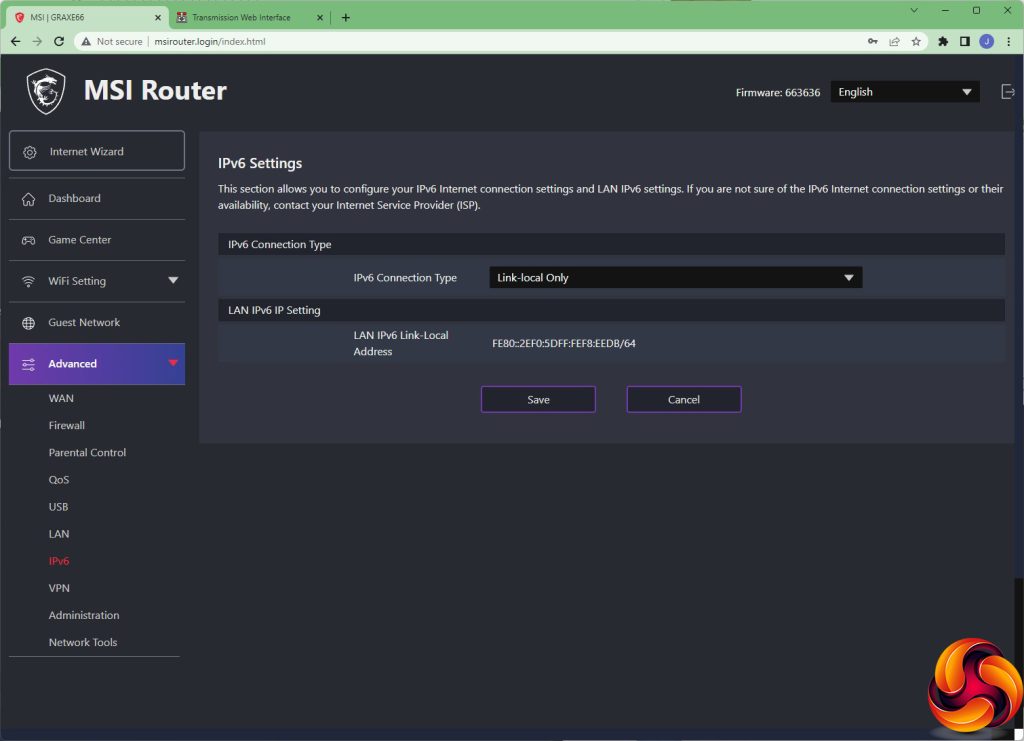
Task: Select the MSI GRAXE66 browser tab
Action: pos(88,18)
